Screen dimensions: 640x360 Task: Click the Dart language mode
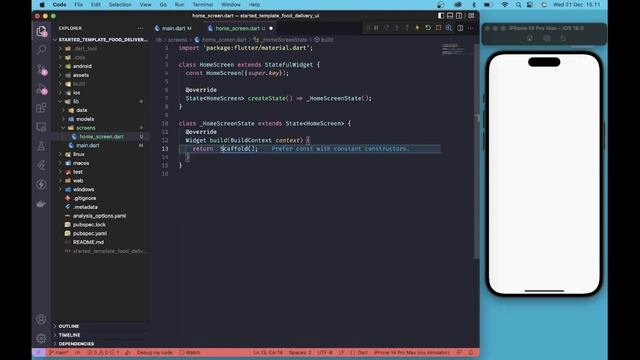point(360,353)
